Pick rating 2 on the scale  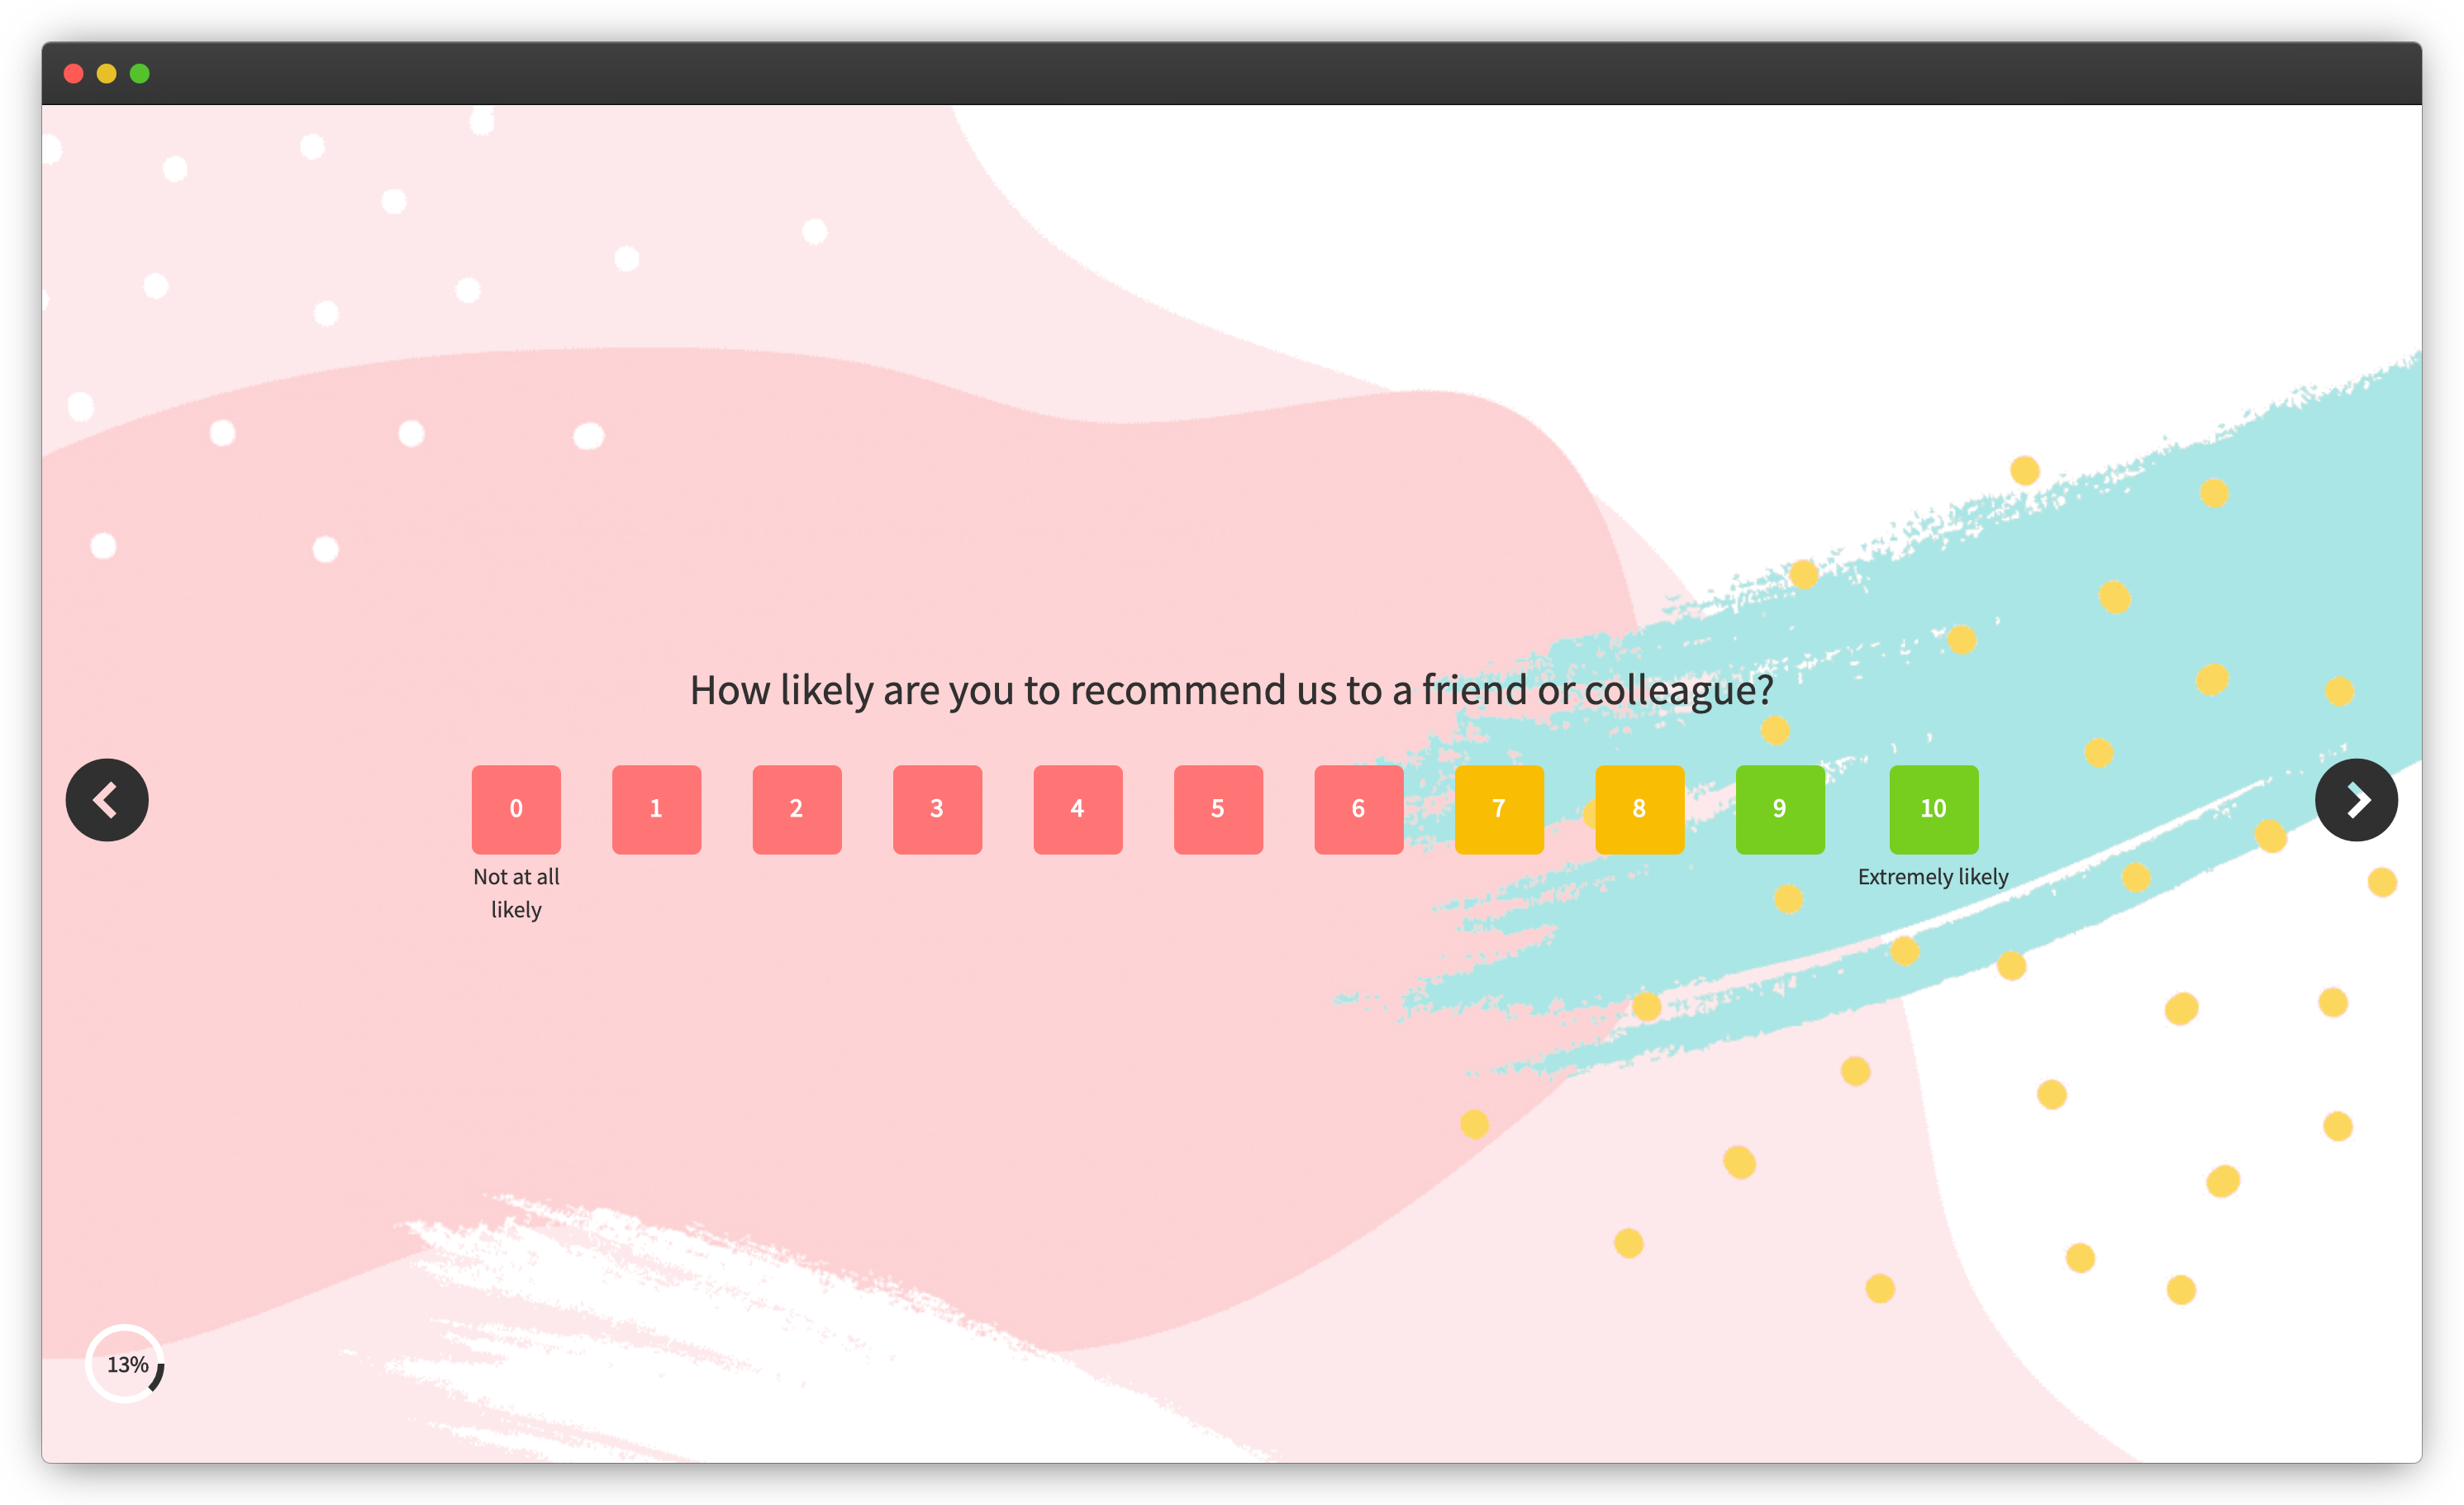click(x=797, y=809)
